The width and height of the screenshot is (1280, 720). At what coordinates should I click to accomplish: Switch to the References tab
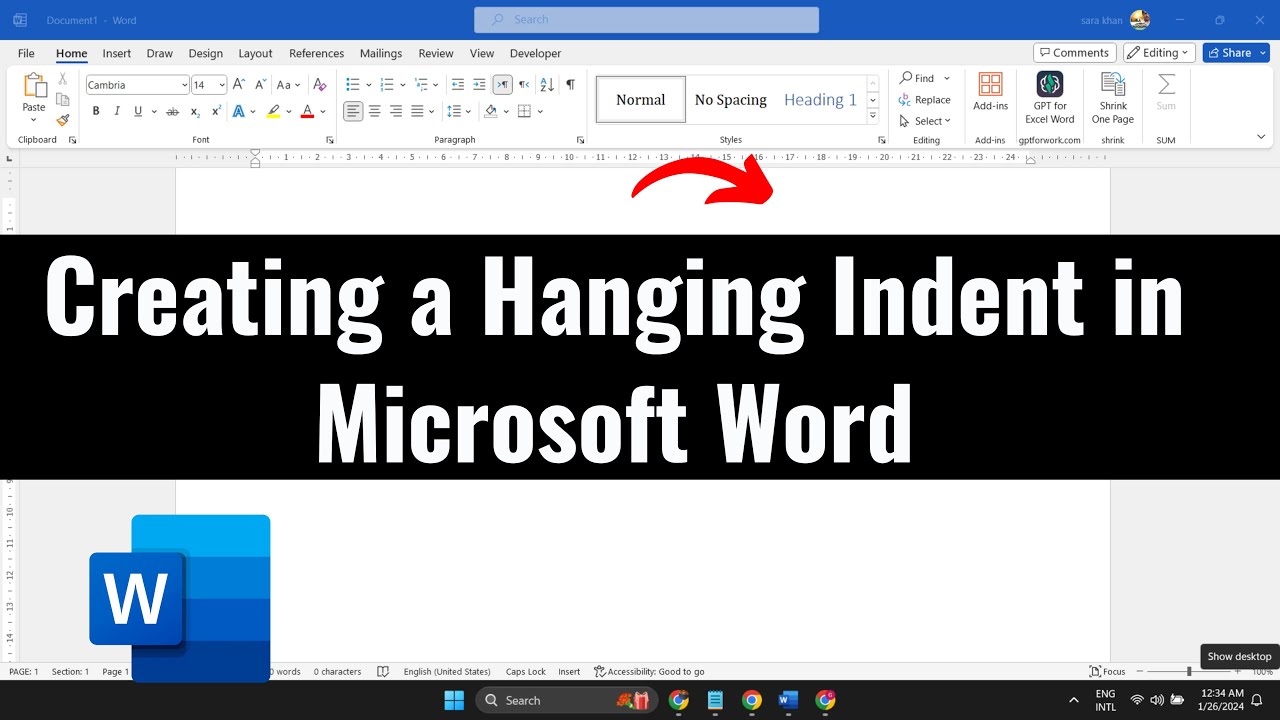point(316,53)
